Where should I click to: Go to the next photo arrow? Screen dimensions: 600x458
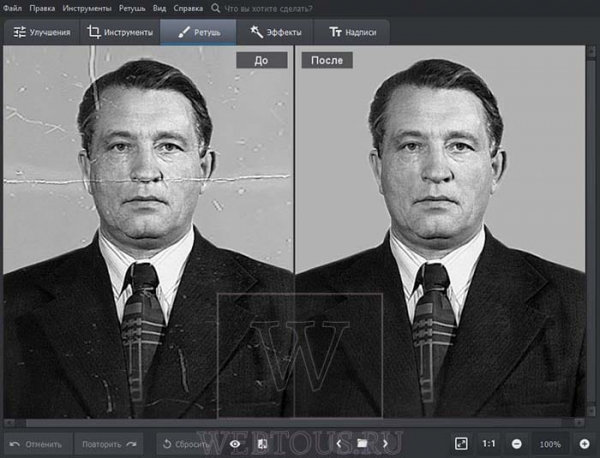[x=385, y=444]
